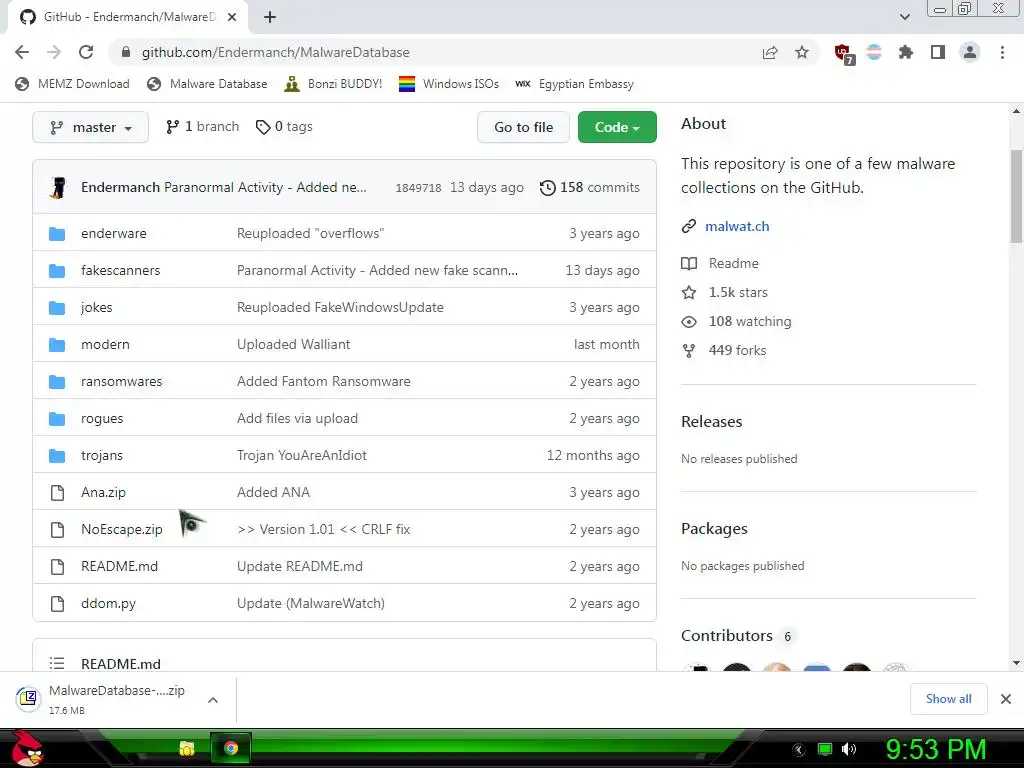Click the green monitor tray icon
This screenshot has height=768, width=1024.
[x=825, y=749]
